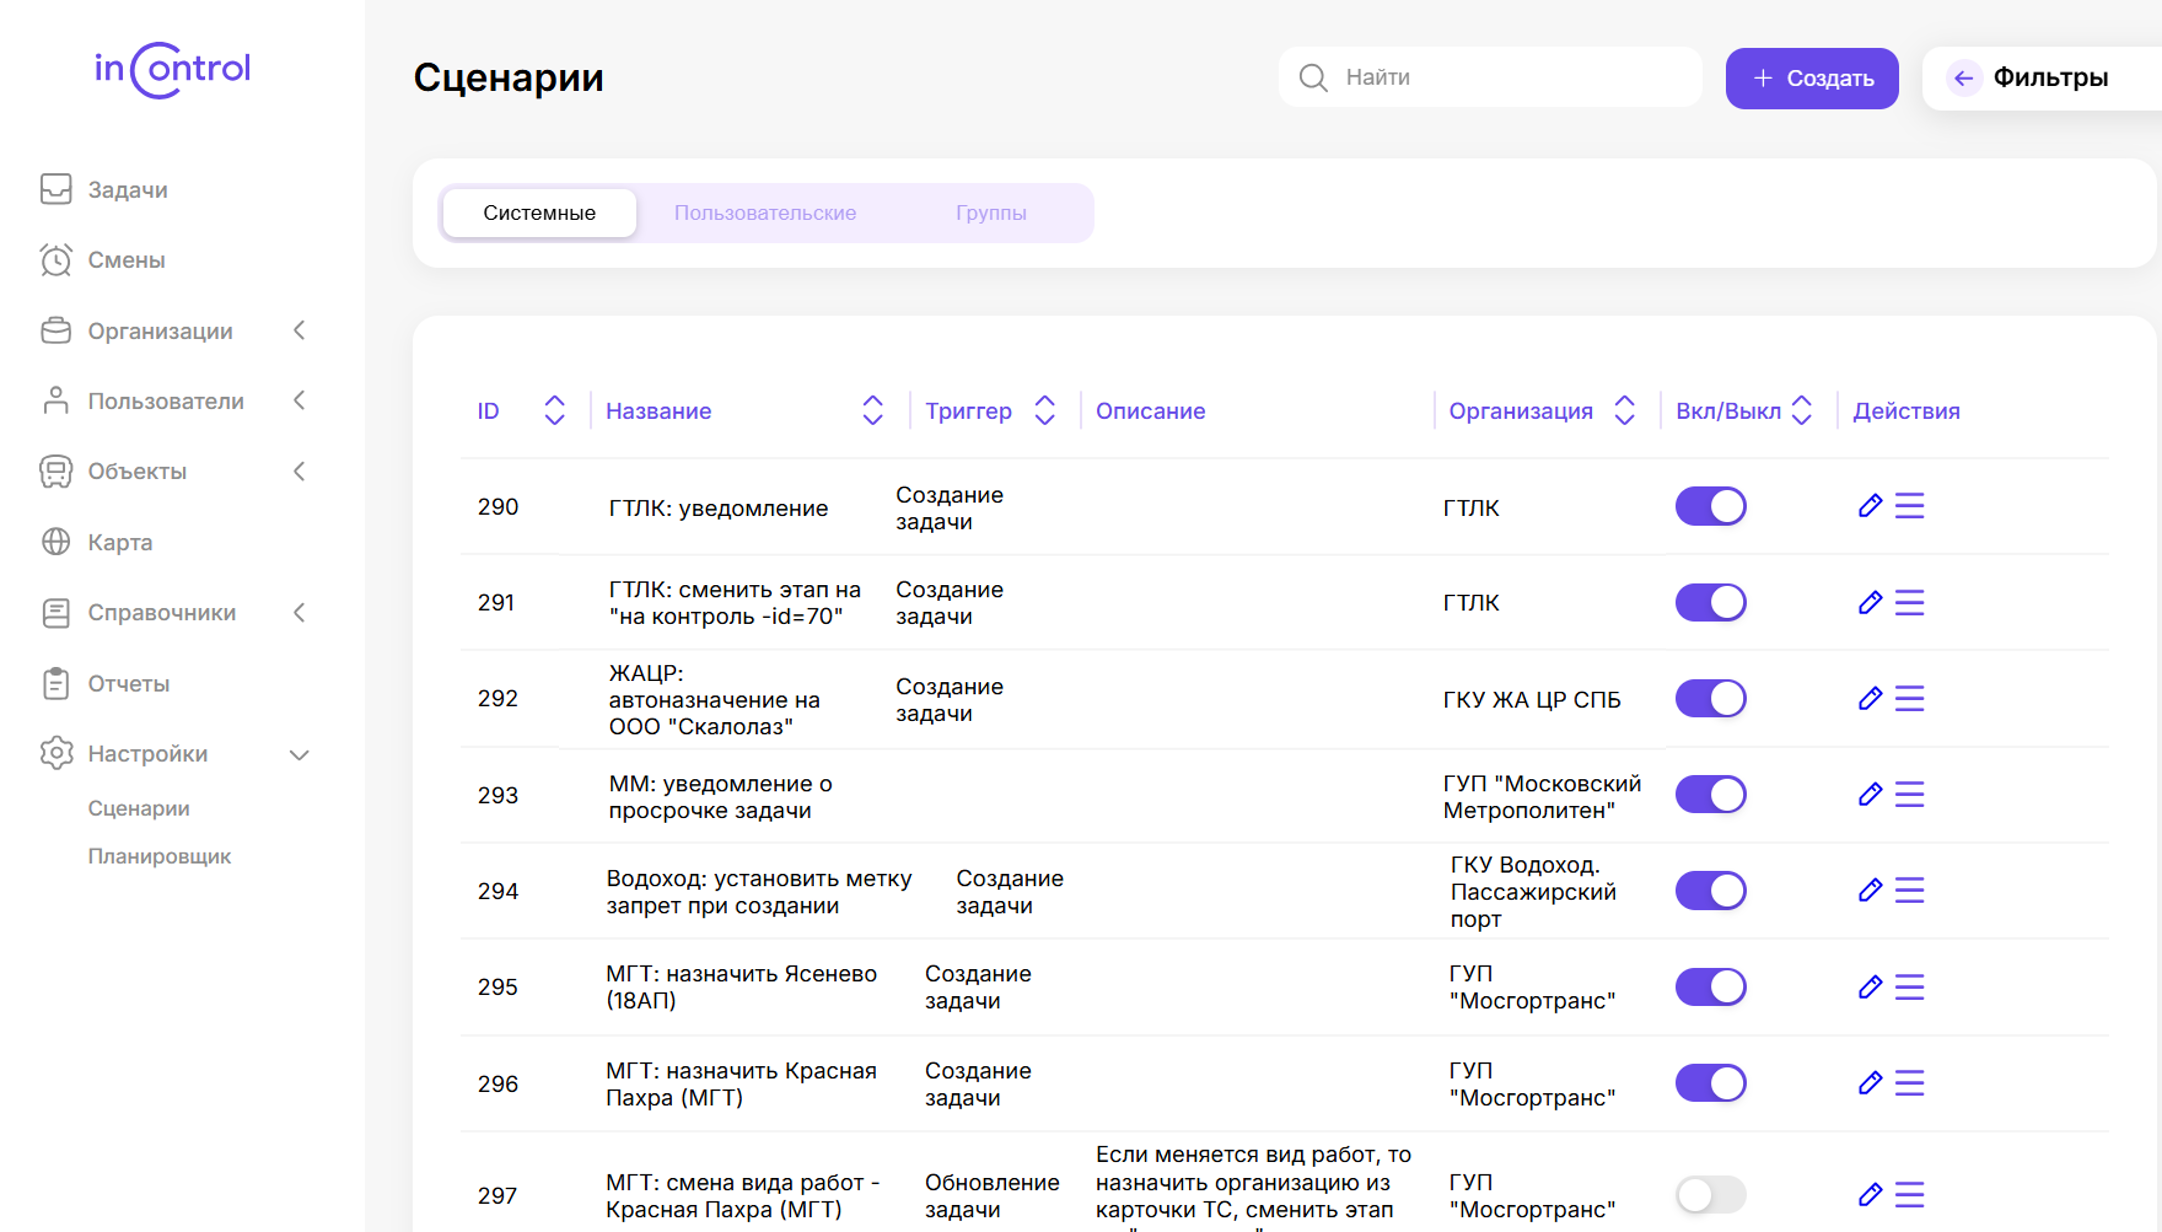The image size is (2162, 1232).
Task: Click the Объекты bus icon
Action: (56, 471)
